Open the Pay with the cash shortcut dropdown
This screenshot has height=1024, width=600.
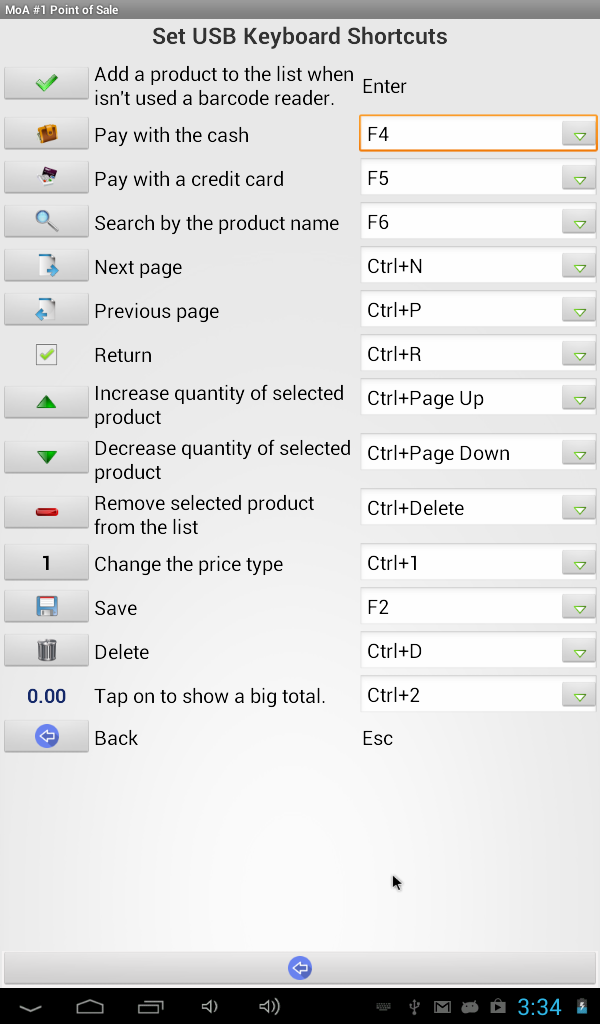(478, 134)
